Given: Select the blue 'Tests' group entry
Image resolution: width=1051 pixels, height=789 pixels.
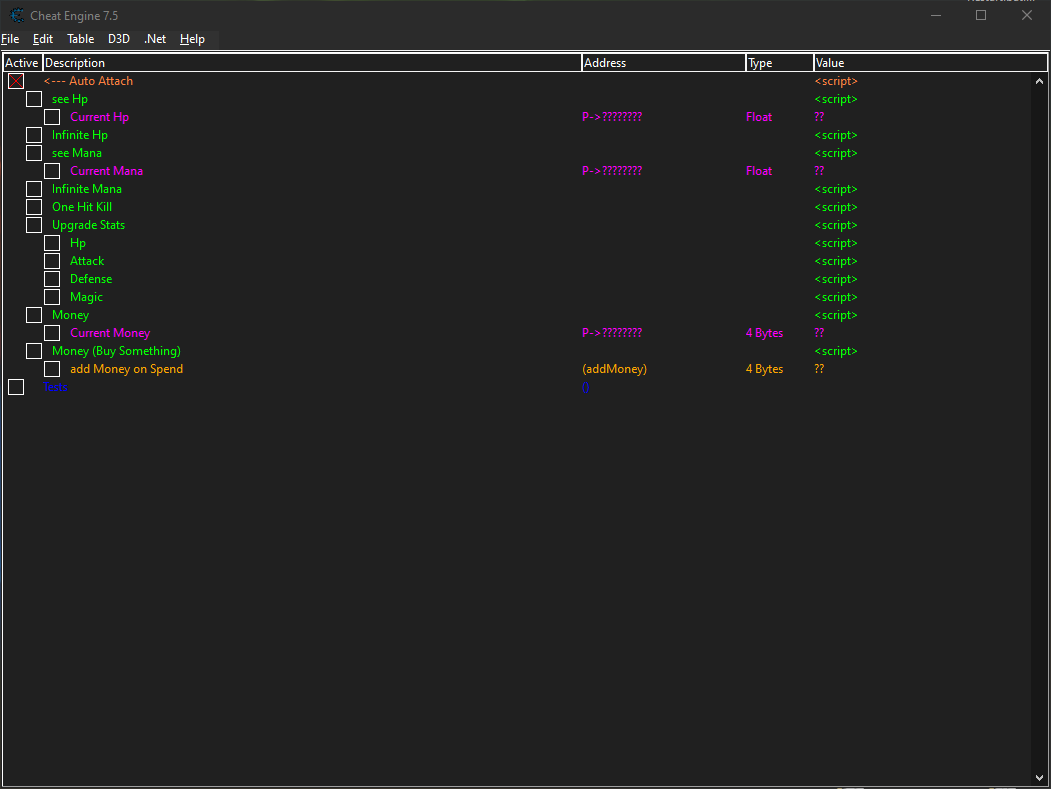Looking at the screenshot, I should click(x=55, y=387).
